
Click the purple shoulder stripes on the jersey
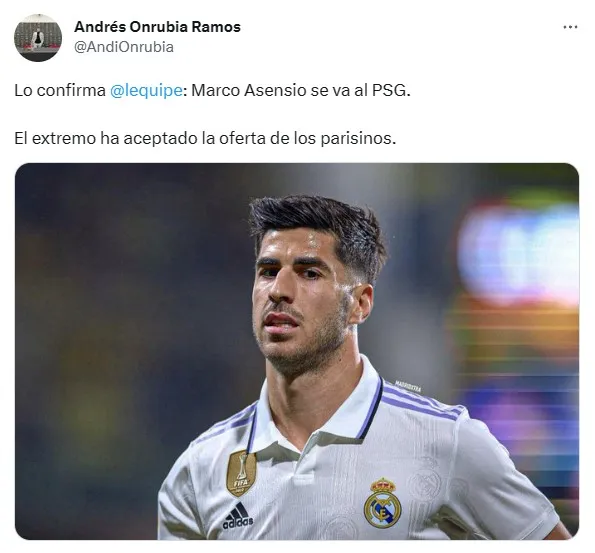coord(421,402)
